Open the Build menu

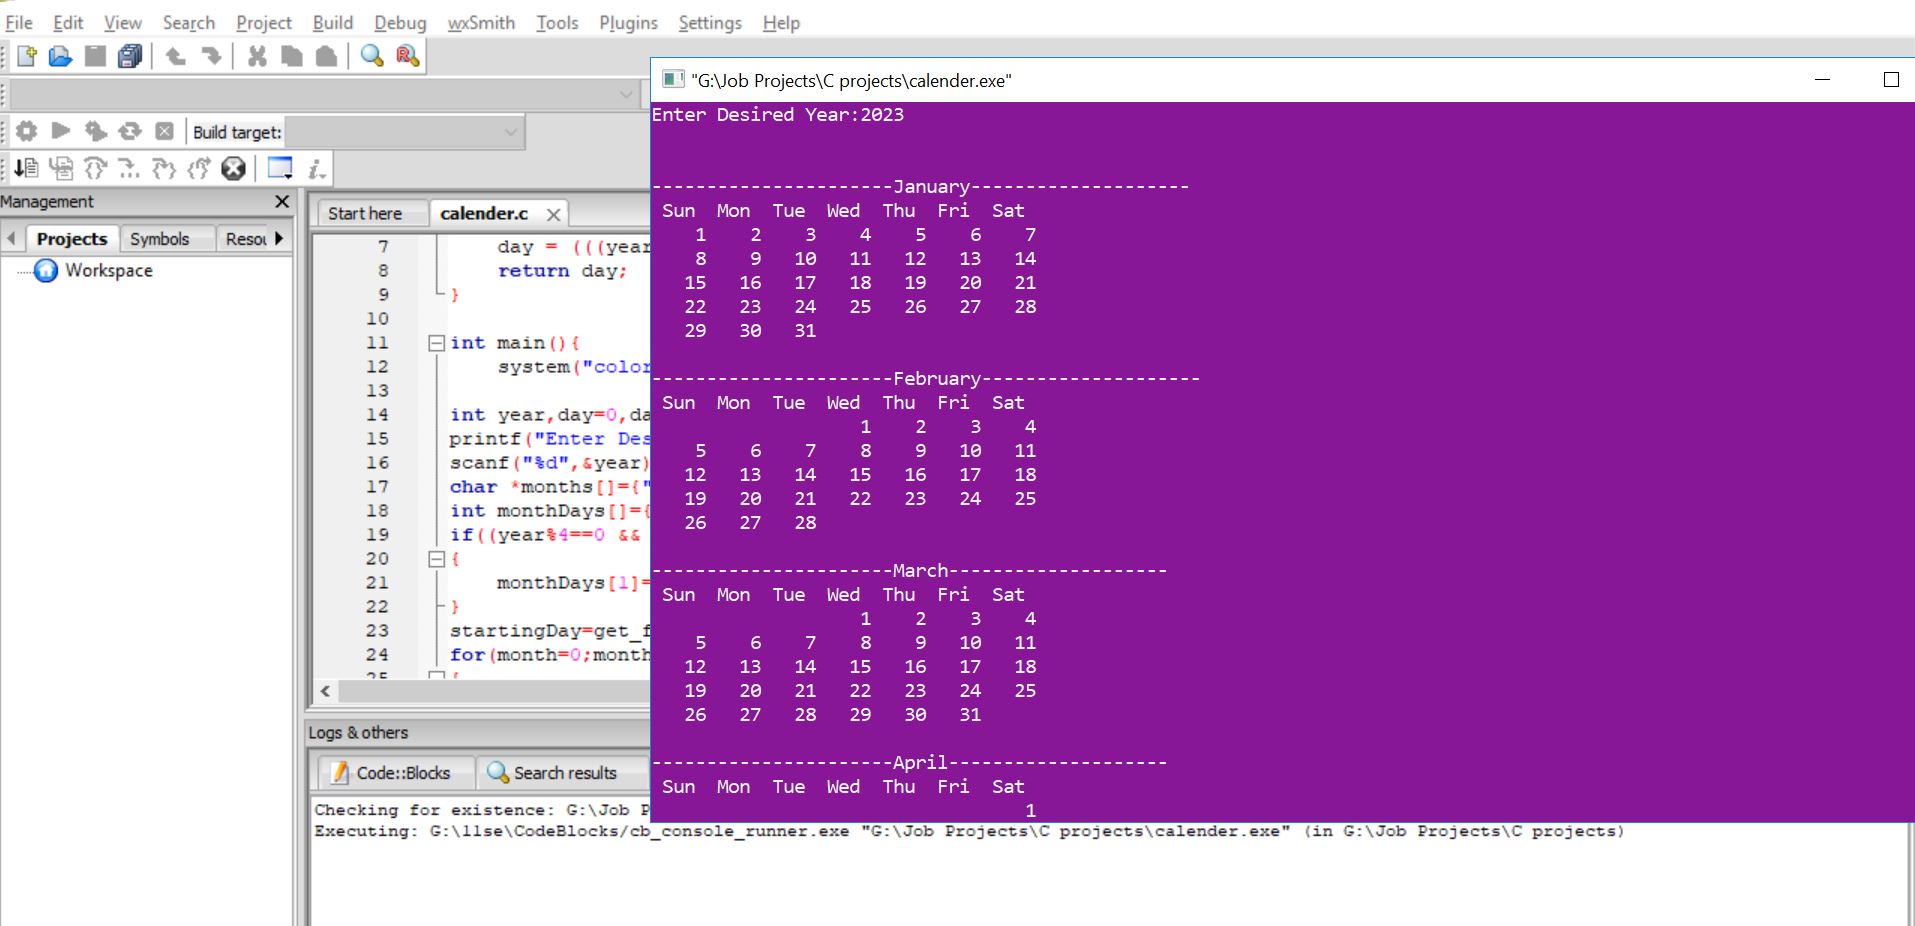point(332,22)
